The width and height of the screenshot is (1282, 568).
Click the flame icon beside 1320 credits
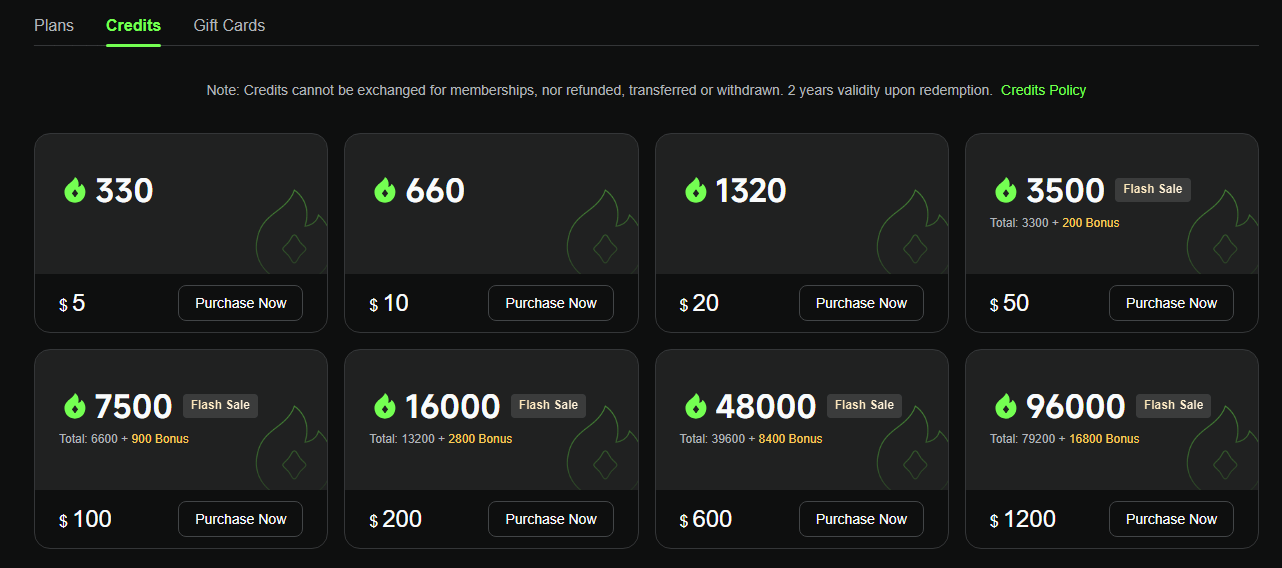click(696, 190)
